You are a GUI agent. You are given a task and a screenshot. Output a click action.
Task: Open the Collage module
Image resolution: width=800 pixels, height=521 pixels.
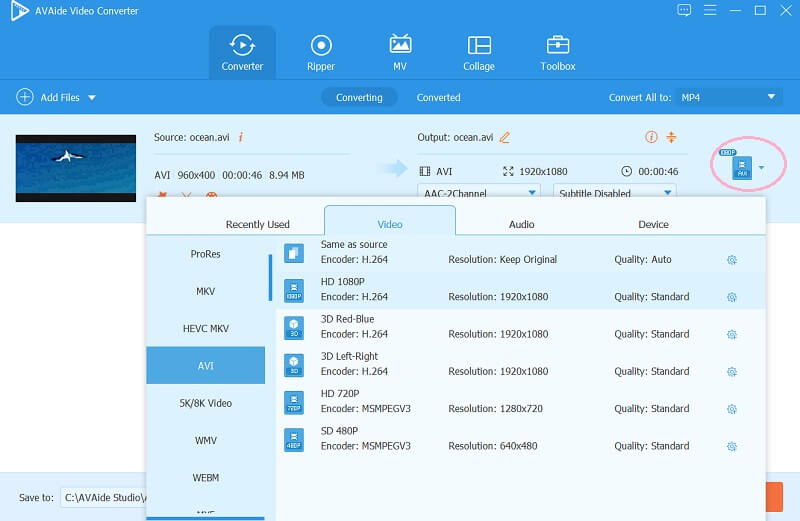pyautogui.click(x=478, y=52)
